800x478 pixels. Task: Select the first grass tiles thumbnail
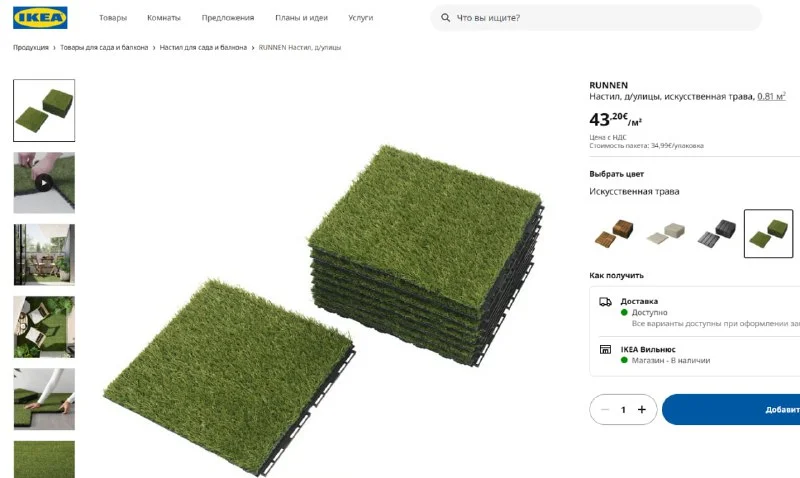click(x=44, y=110)
